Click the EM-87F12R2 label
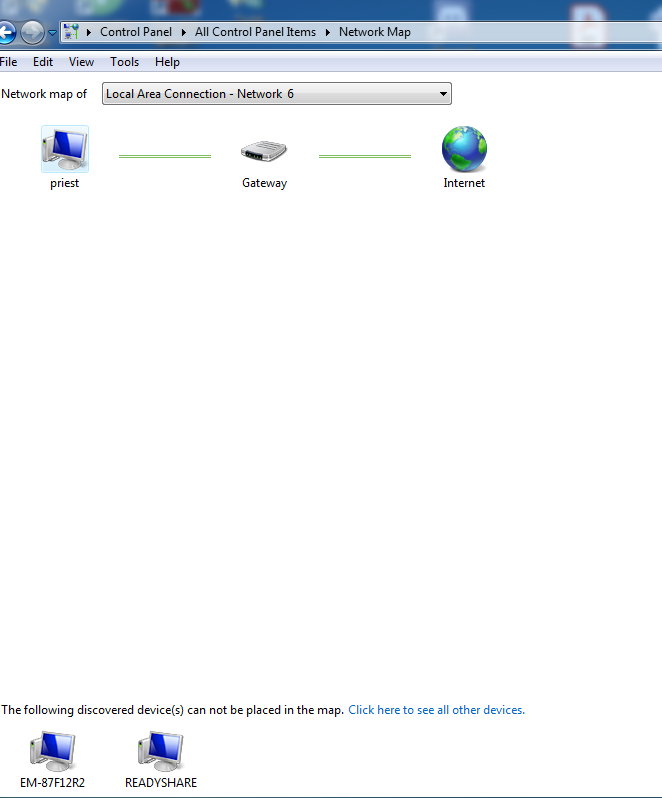The height and width of the screenshot is (798, 662). (x=52, y=783)
